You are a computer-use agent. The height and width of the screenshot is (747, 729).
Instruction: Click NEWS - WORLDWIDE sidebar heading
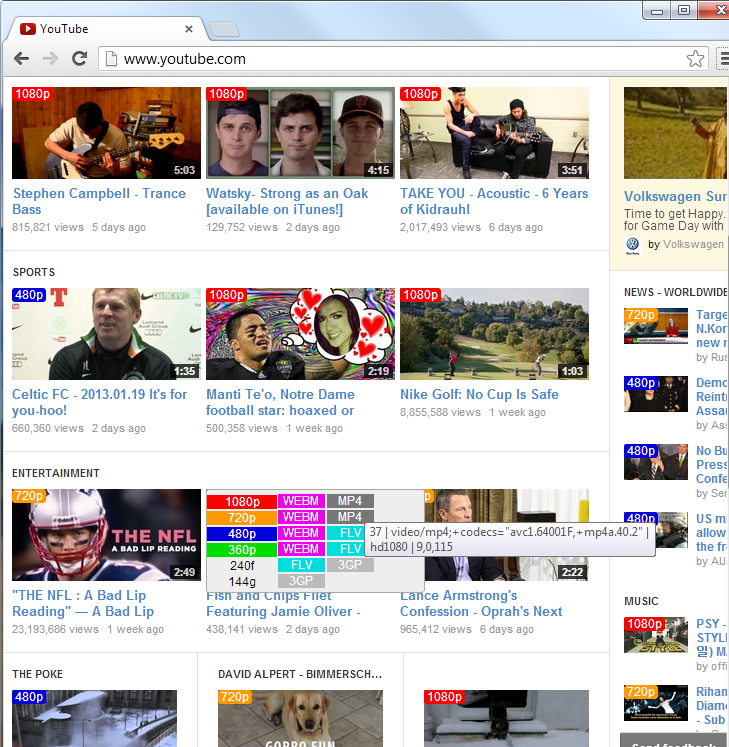[676, 292]
